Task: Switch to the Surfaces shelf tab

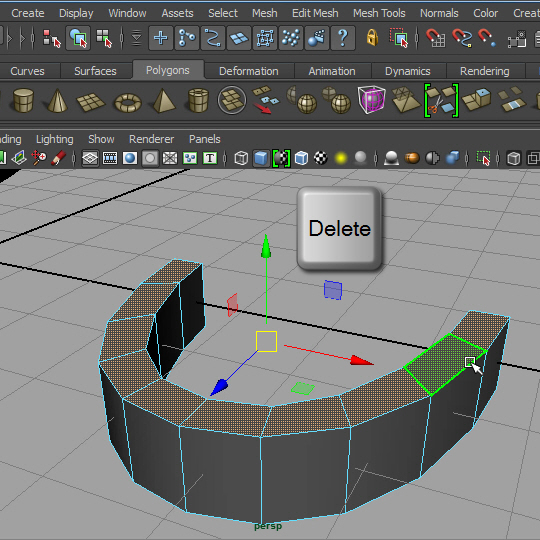Action: pyautogui.click(x=95, y=71)
